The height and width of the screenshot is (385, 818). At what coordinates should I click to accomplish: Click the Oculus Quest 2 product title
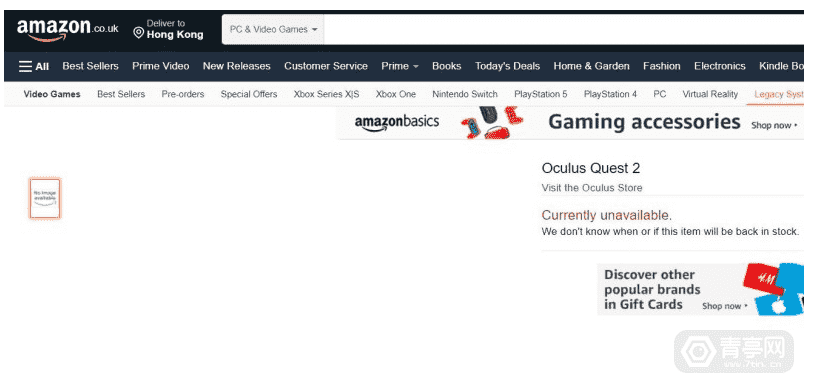[591, 169]
